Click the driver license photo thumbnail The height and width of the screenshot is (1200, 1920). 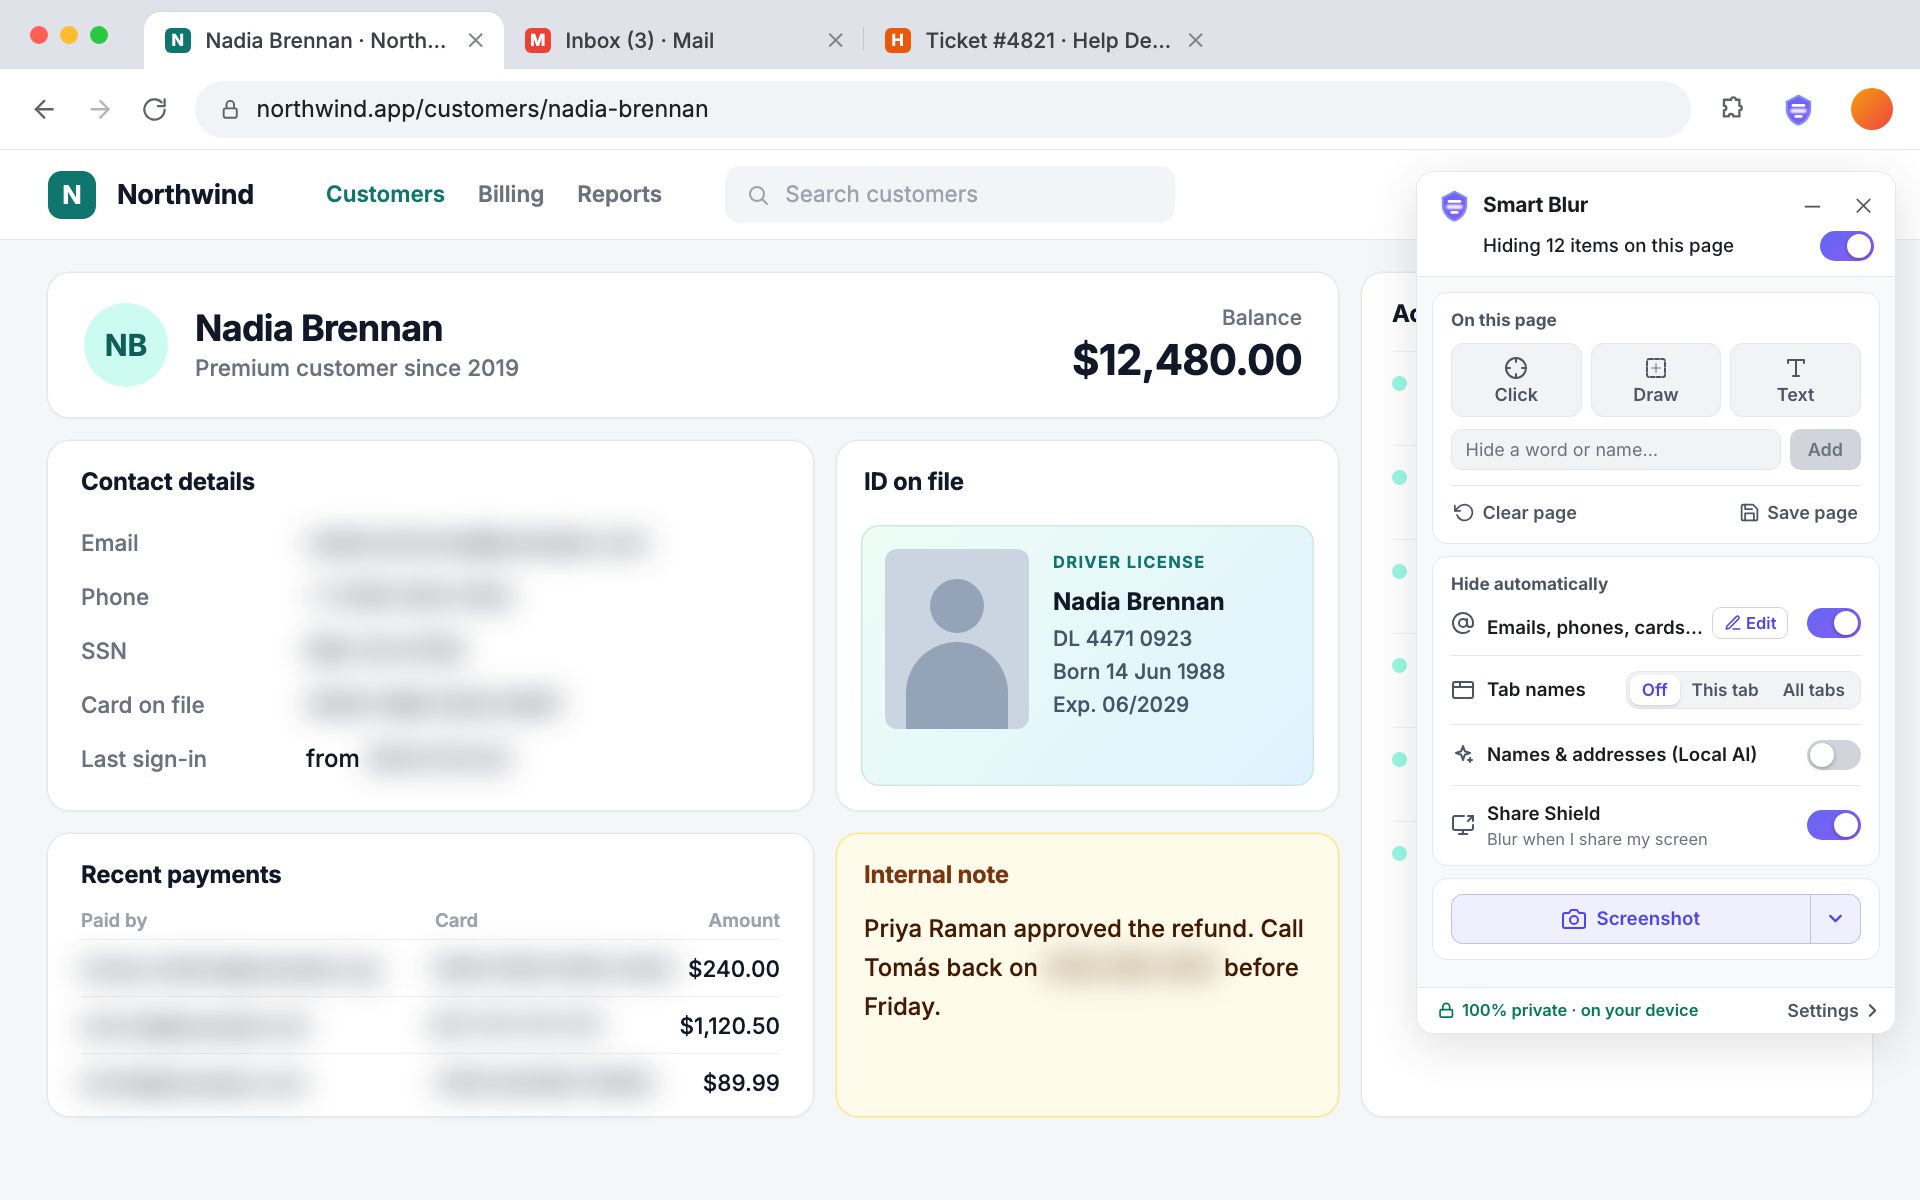tap(956, 639)
